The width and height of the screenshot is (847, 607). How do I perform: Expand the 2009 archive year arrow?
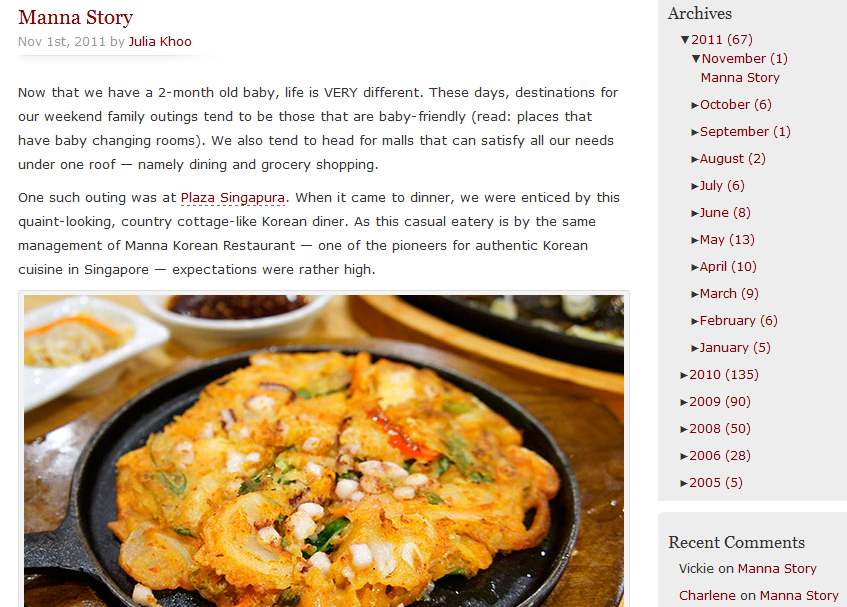684,402
